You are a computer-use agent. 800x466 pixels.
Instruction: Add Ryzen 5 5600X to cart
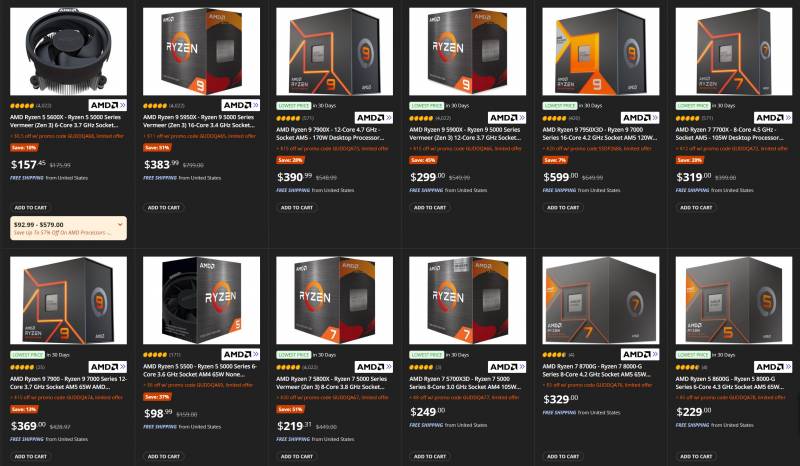[x=31, y=208]
